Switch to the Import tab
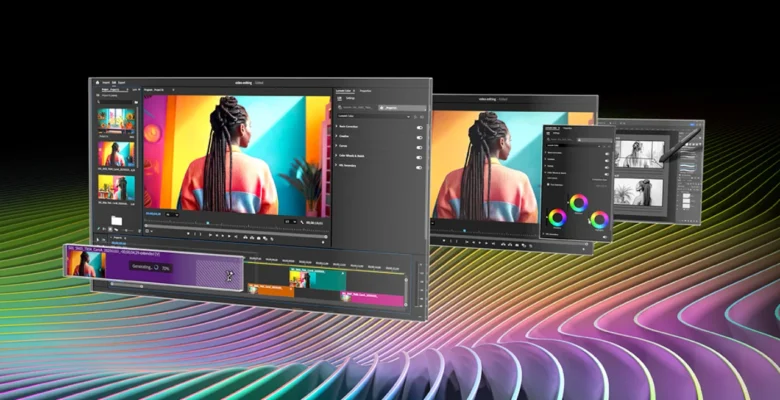The image size is (780, 400). (106, 83)
